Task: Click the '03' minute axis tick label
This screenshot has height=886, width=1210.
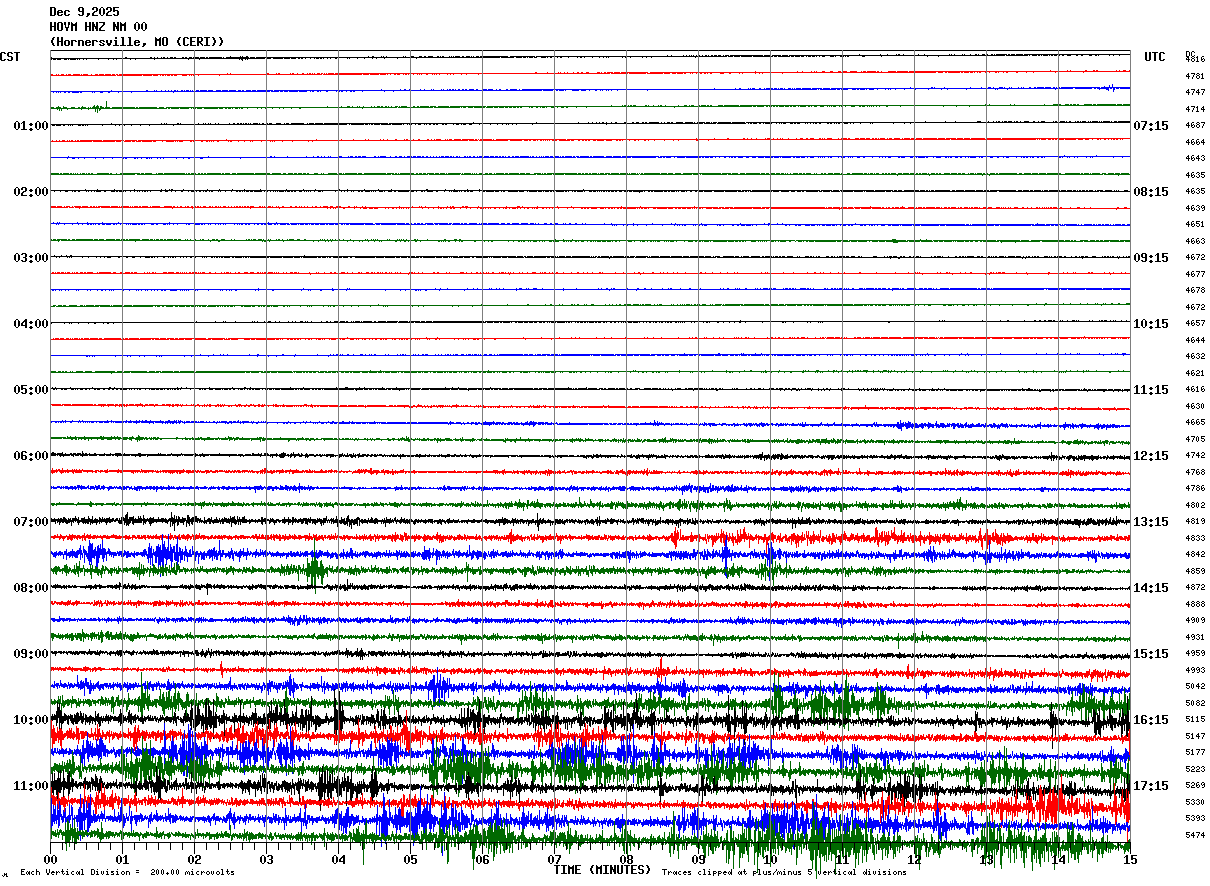Action: pos(267,860)
